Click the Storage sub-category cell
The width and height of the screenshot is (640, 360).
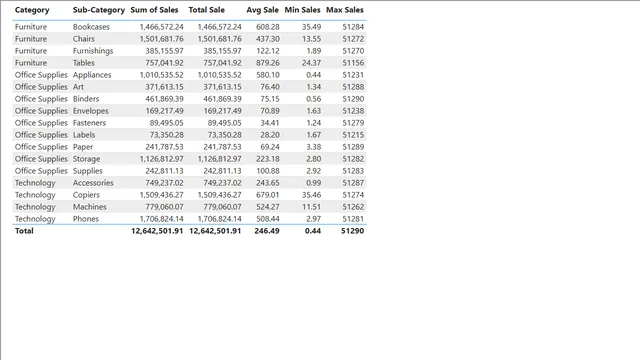[86, 159]
